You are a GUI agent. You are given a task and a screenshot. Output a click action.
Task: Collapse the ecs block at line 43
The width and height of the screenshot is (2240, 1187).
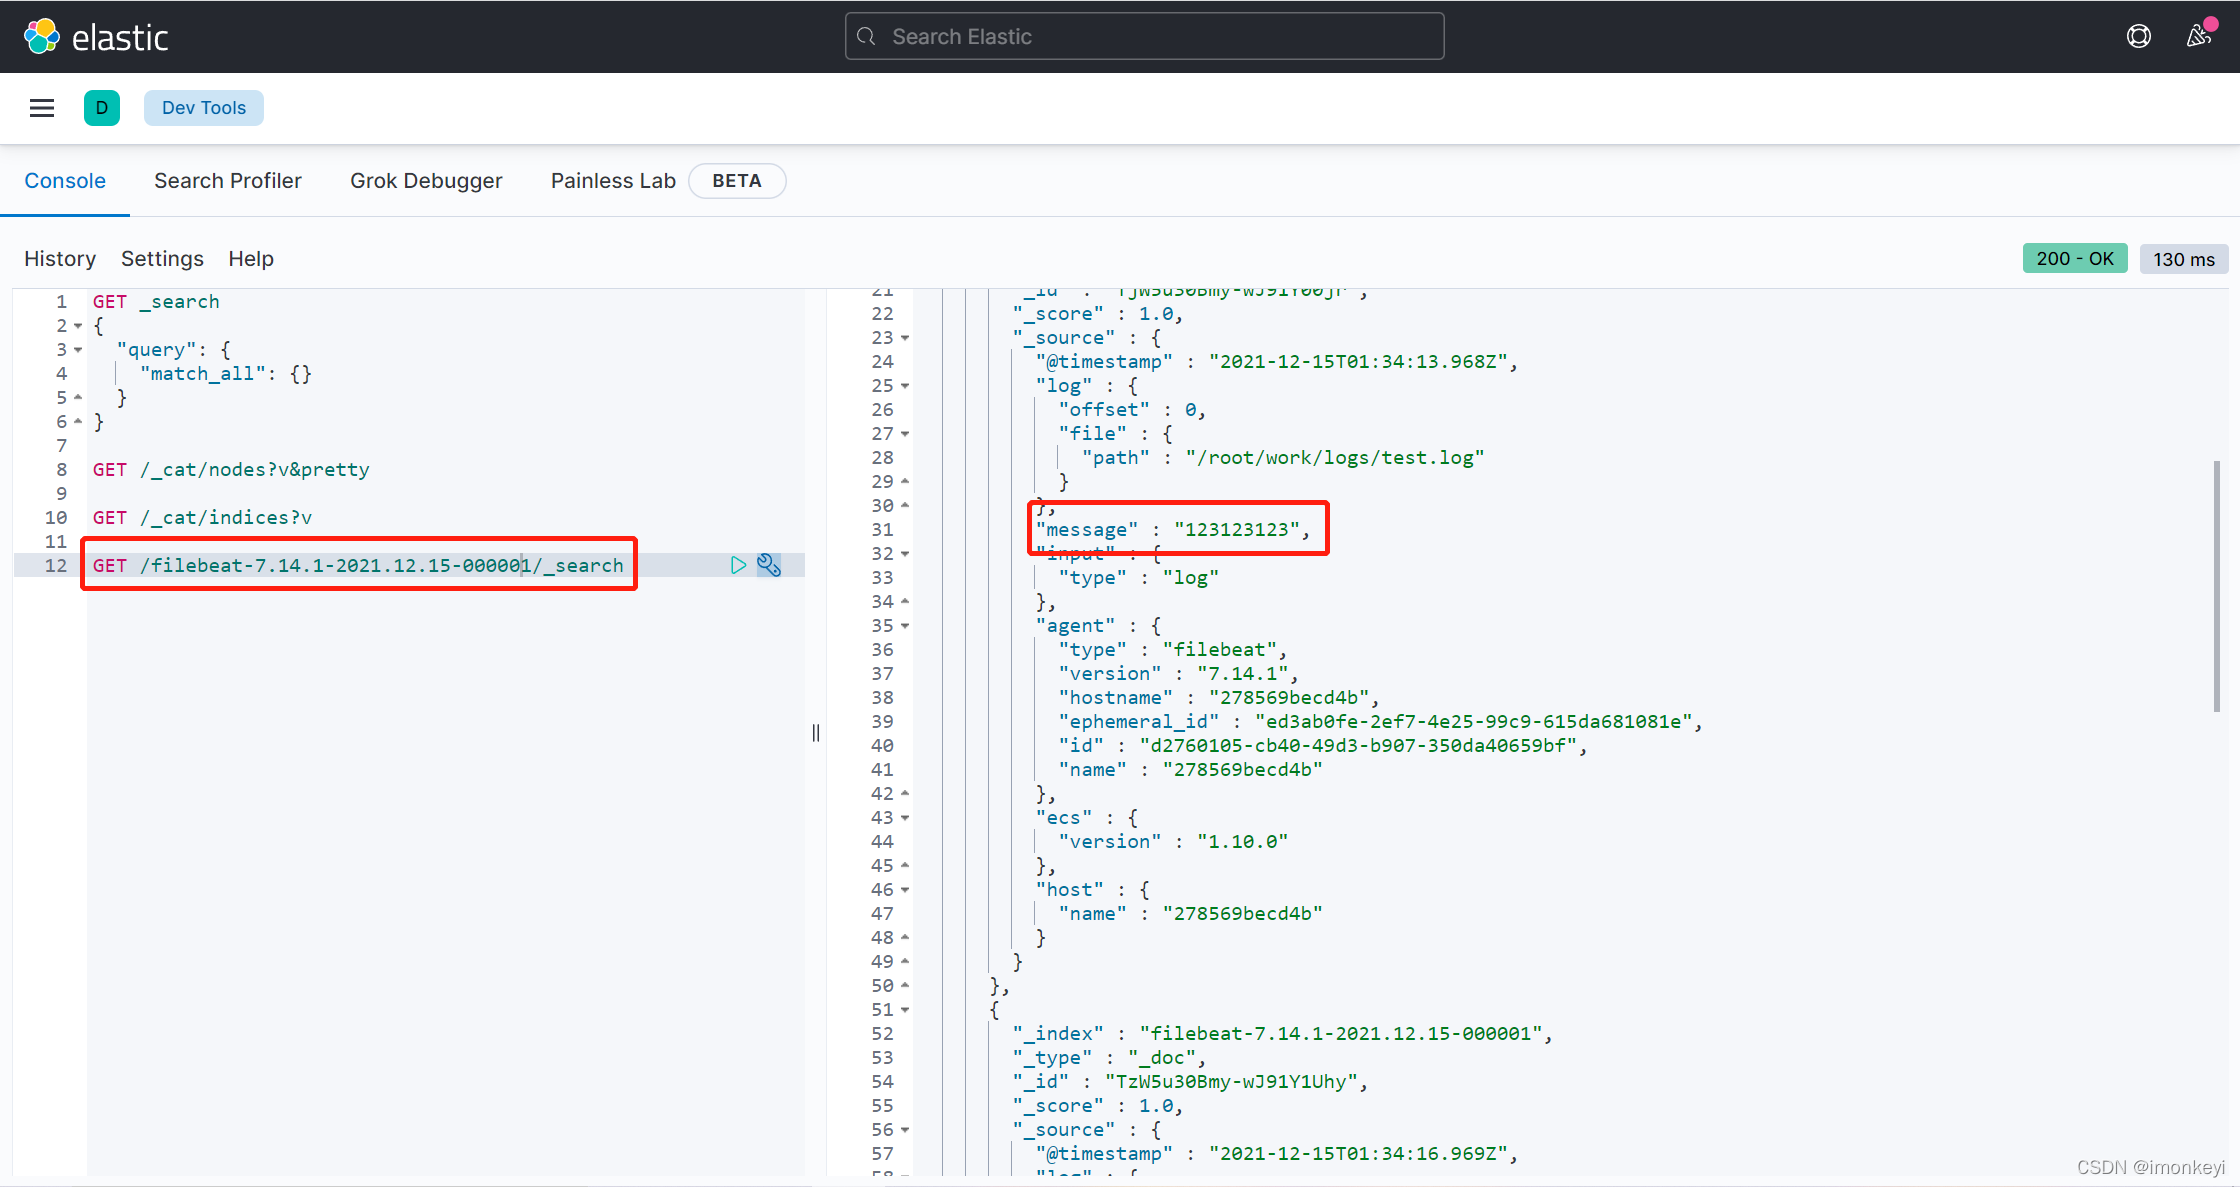pyautogui.click(x=905, y=818)
